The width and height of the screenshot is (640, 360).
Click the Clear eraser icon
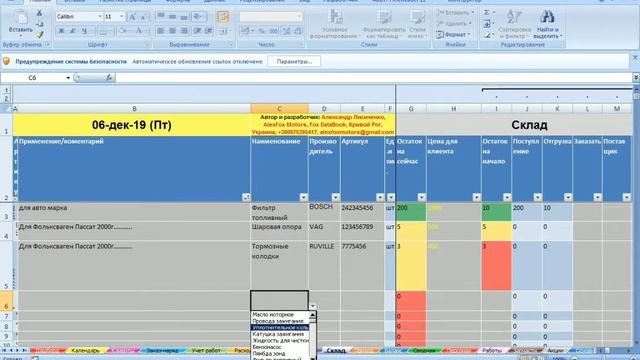click(487, 35)
